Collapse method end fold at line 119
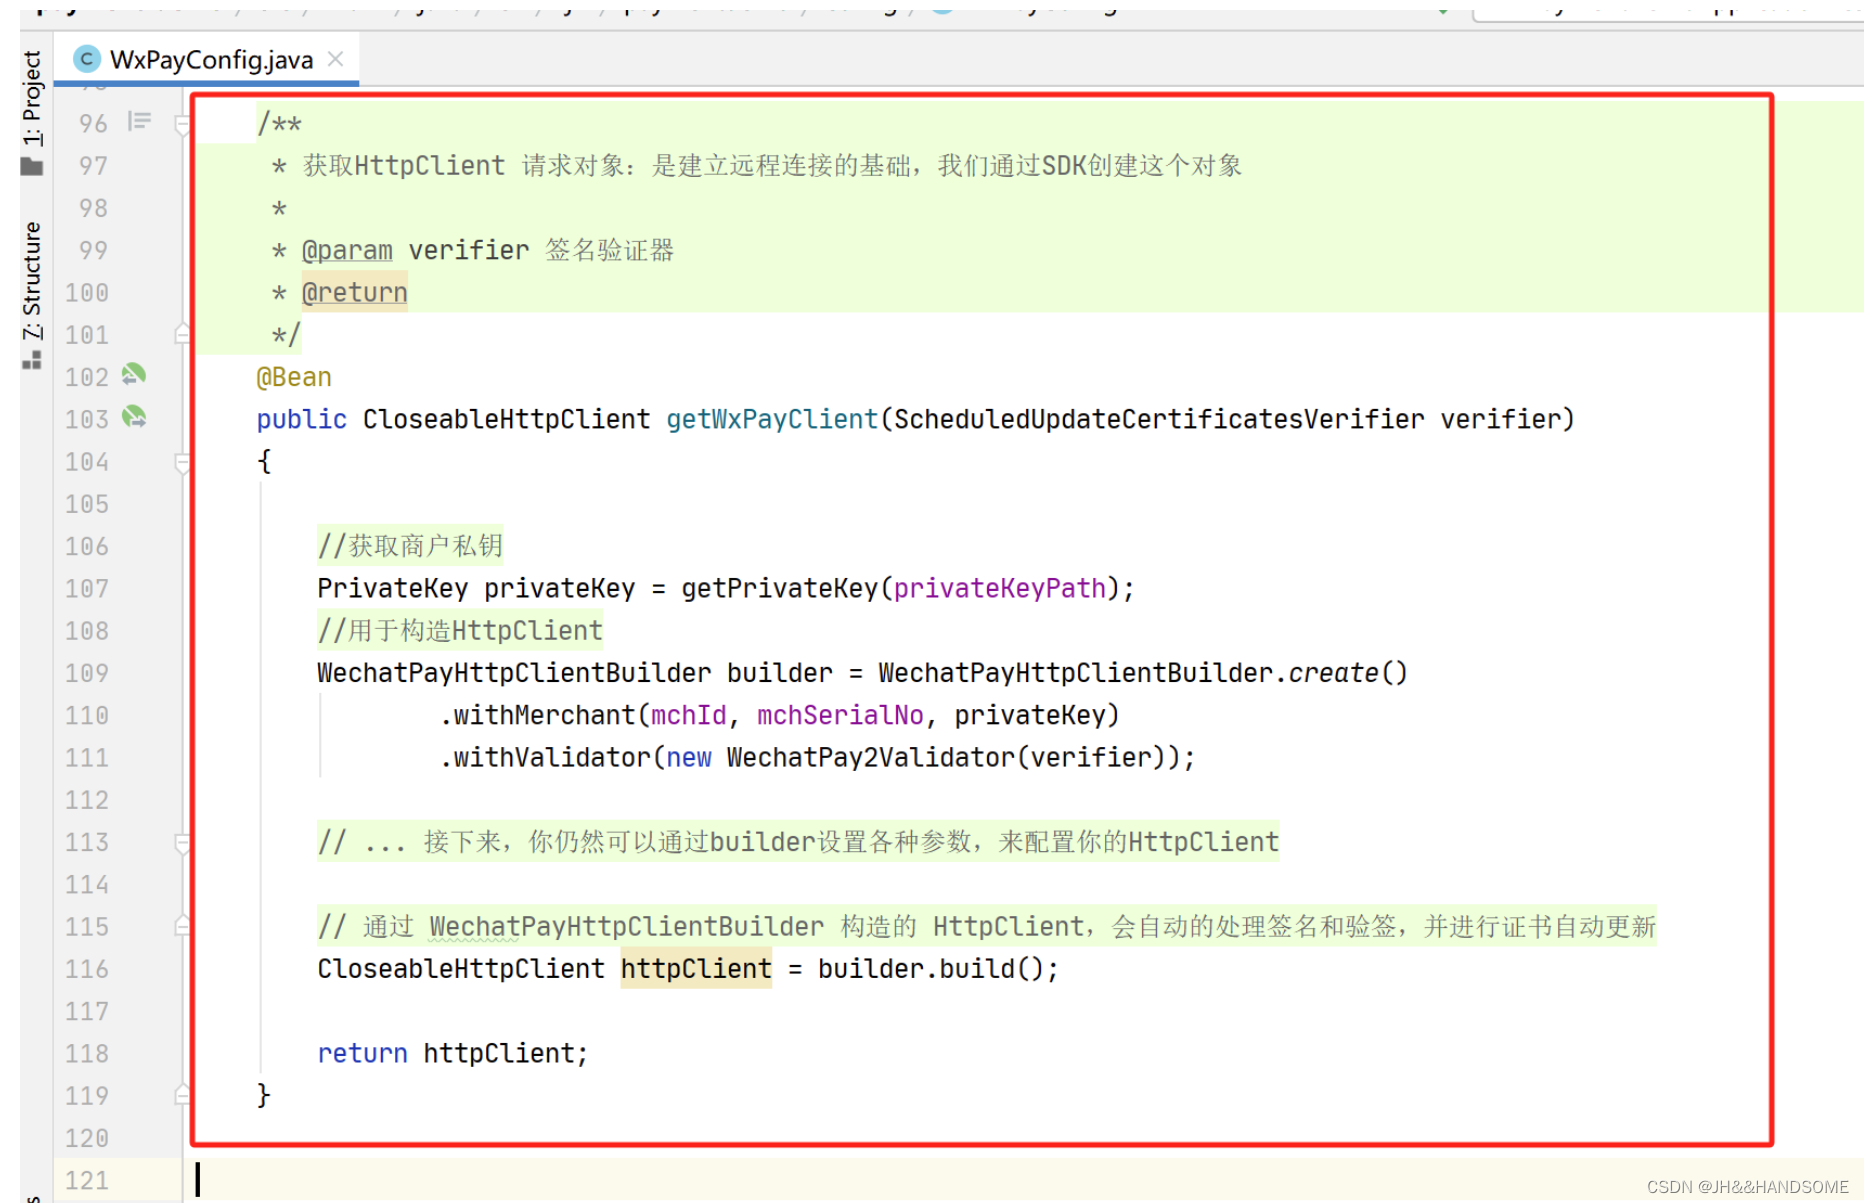Screen dimensions: 1864x1203 click(x=182, y=1095)
